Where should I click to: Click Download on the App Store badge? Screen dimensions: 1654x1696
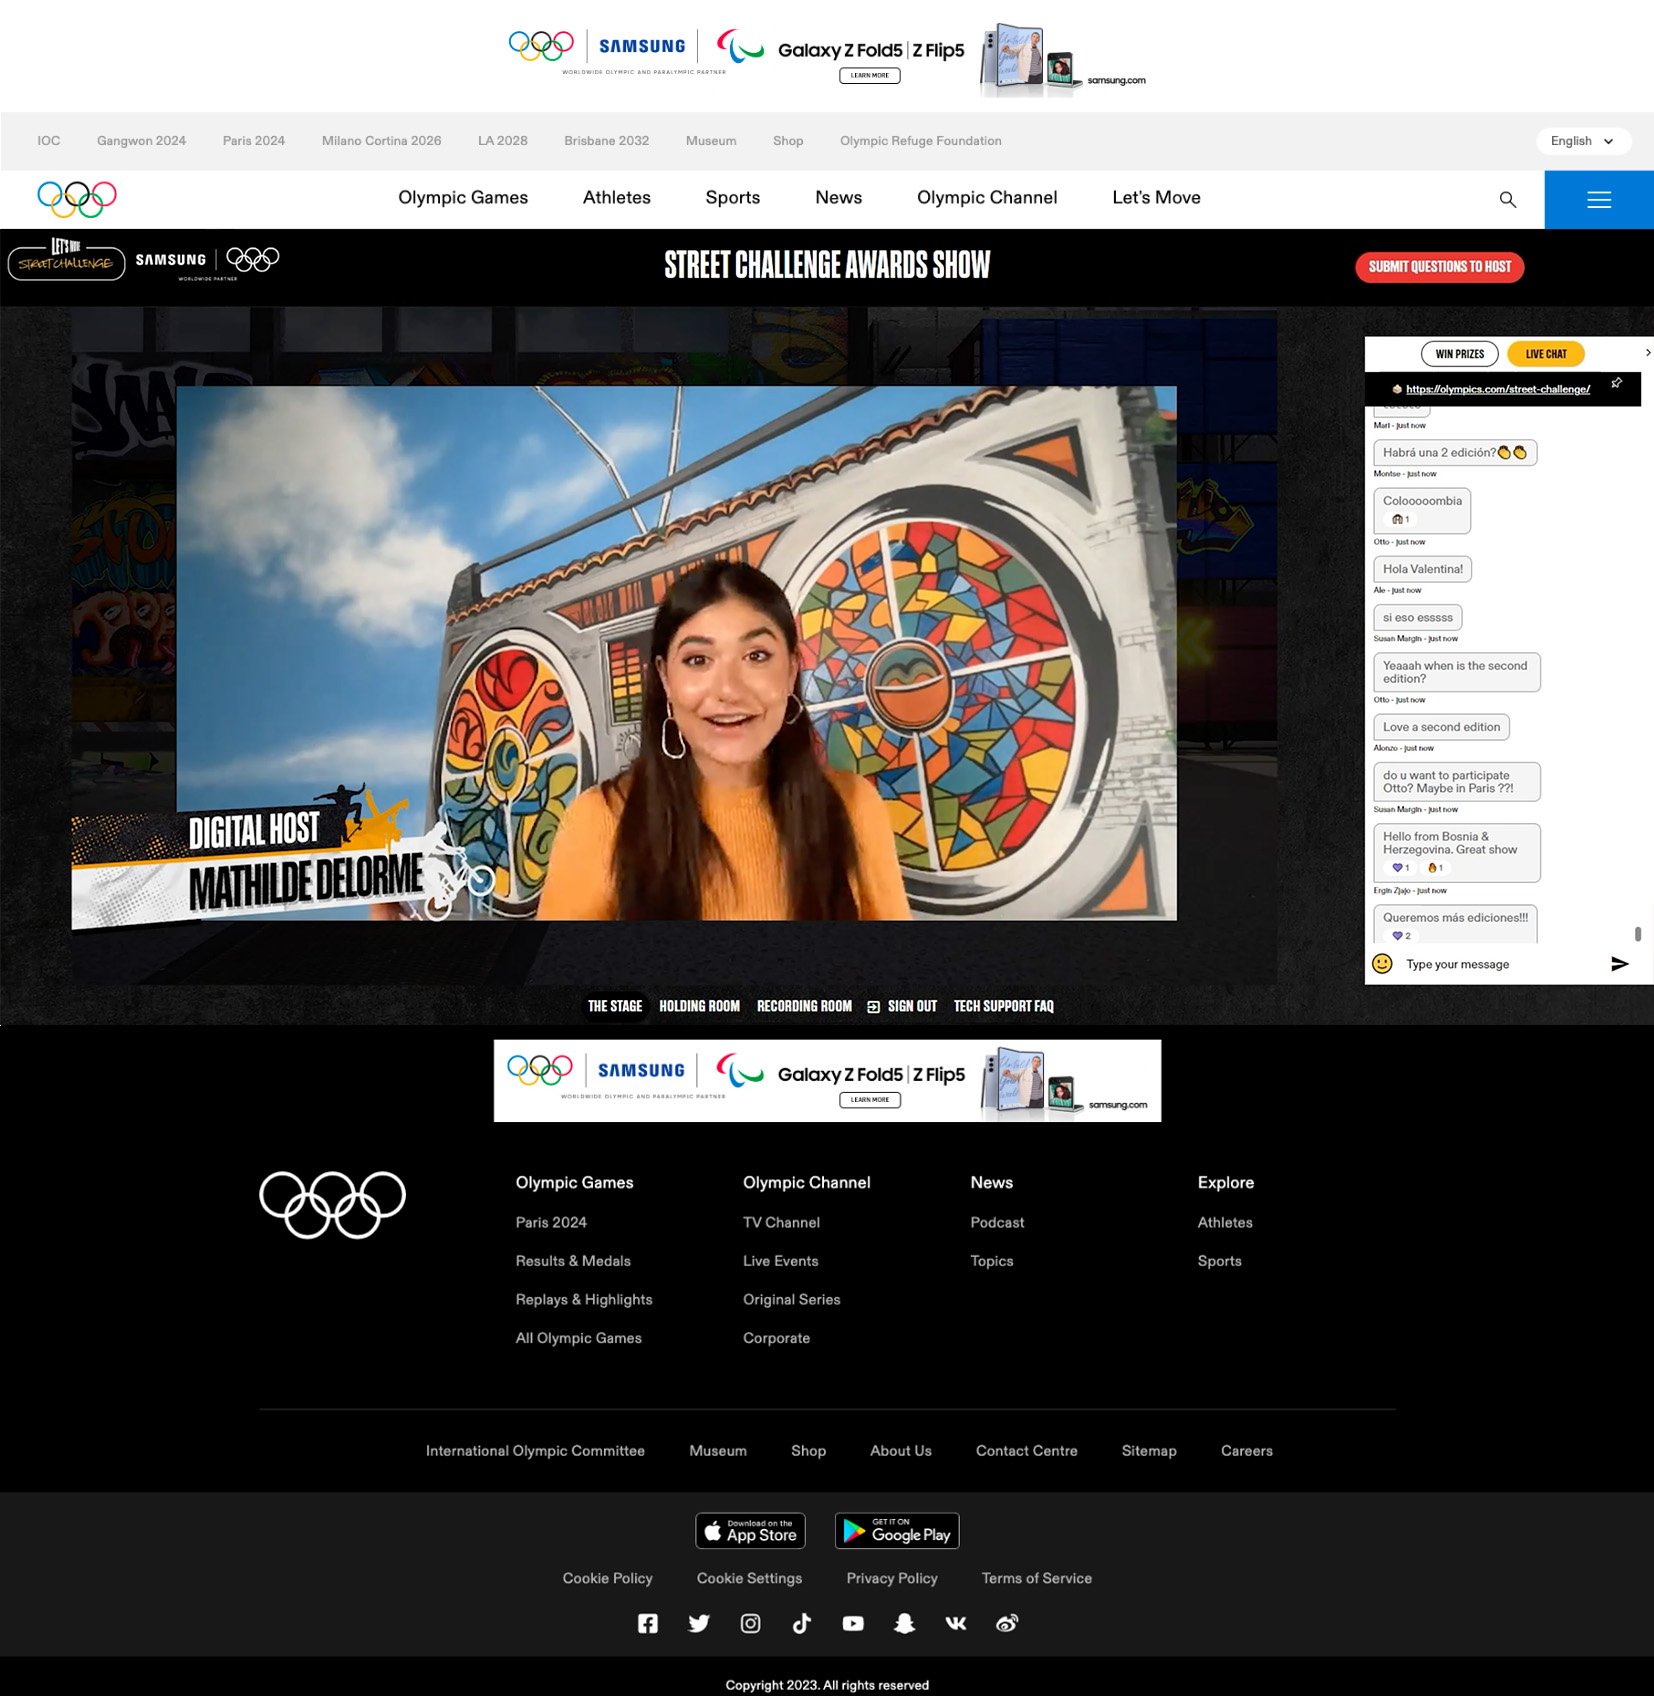(750, 1530)
